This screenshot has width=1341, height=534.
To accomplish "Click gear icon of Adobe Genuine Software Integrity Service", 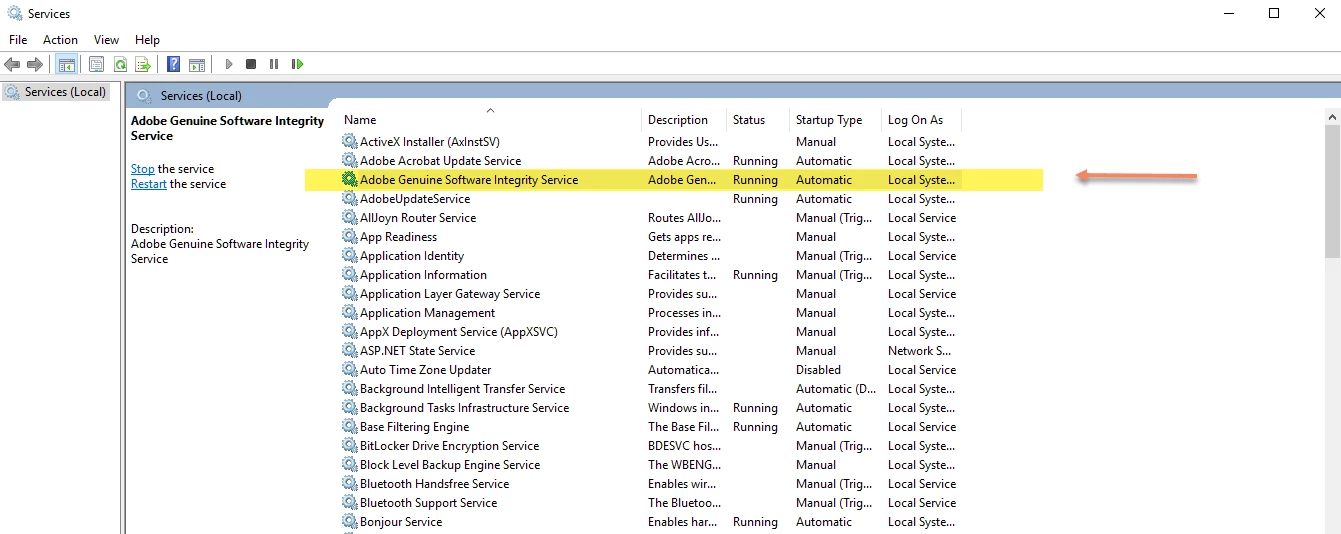I will click(x=350, y=180).
